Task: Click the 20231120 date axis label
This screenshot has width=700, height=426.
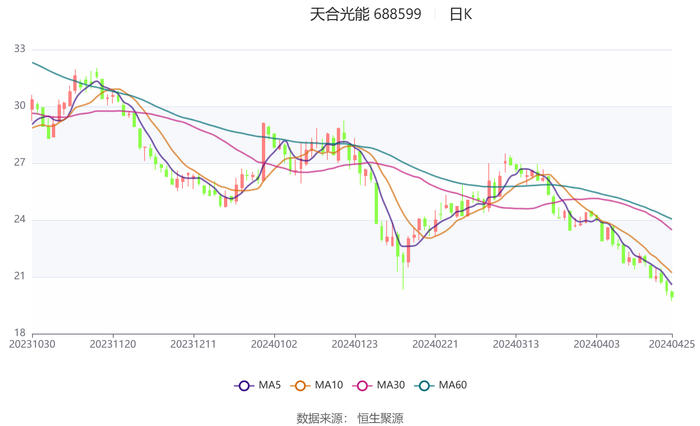Action: [x=113, y=342]
